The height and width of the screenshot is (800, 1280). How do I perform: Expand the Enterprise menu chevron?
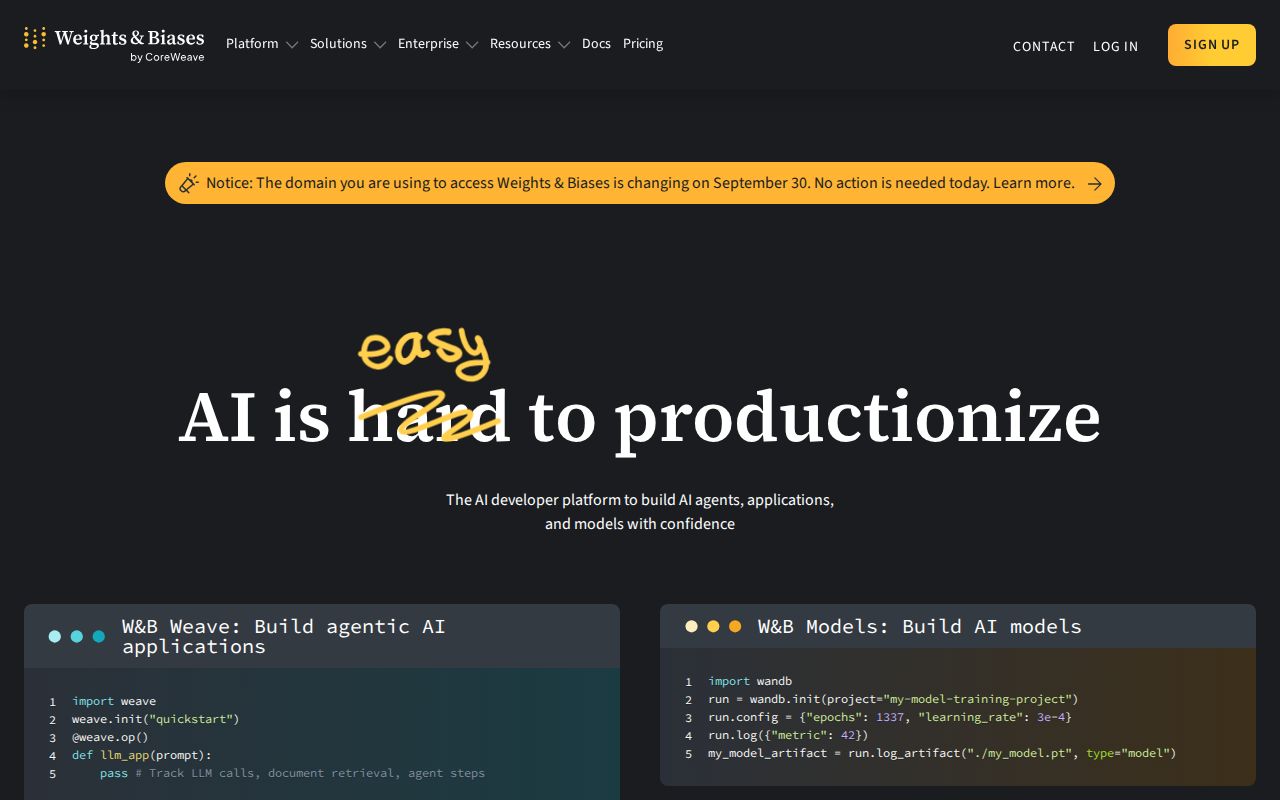click(x=472, y=45)
